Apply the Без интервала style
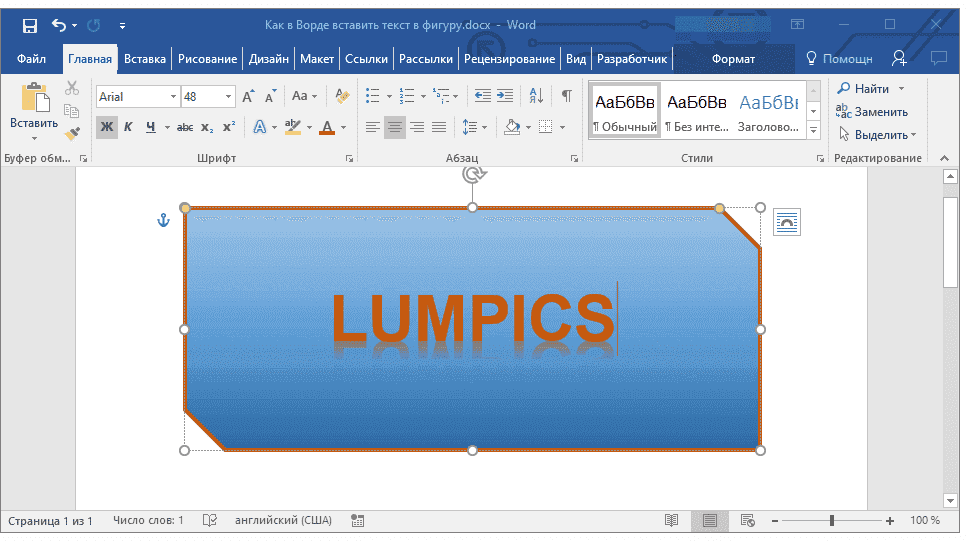968x541 pixels. point(696,110)
